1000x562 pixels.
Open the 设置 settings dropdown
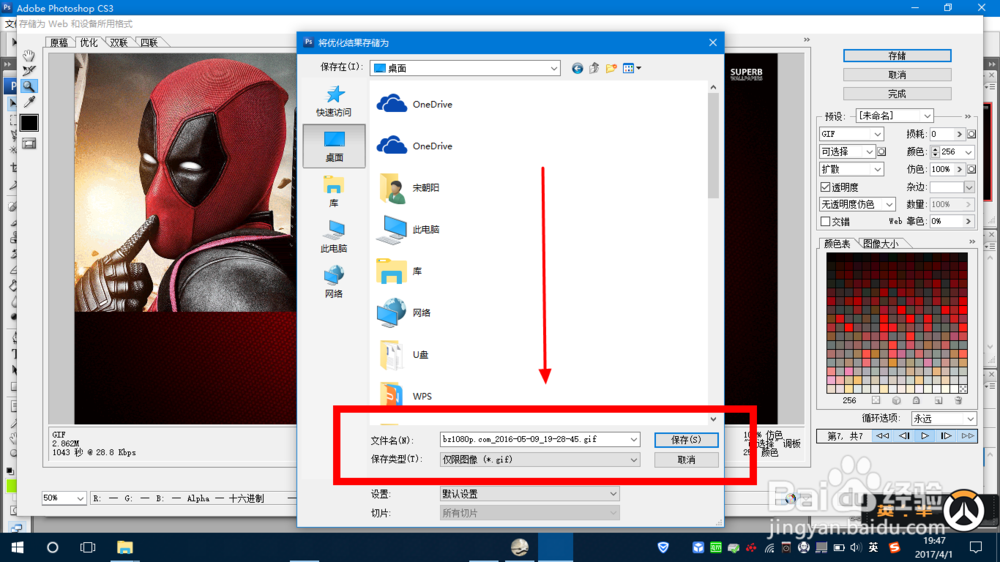coord(529,494)
